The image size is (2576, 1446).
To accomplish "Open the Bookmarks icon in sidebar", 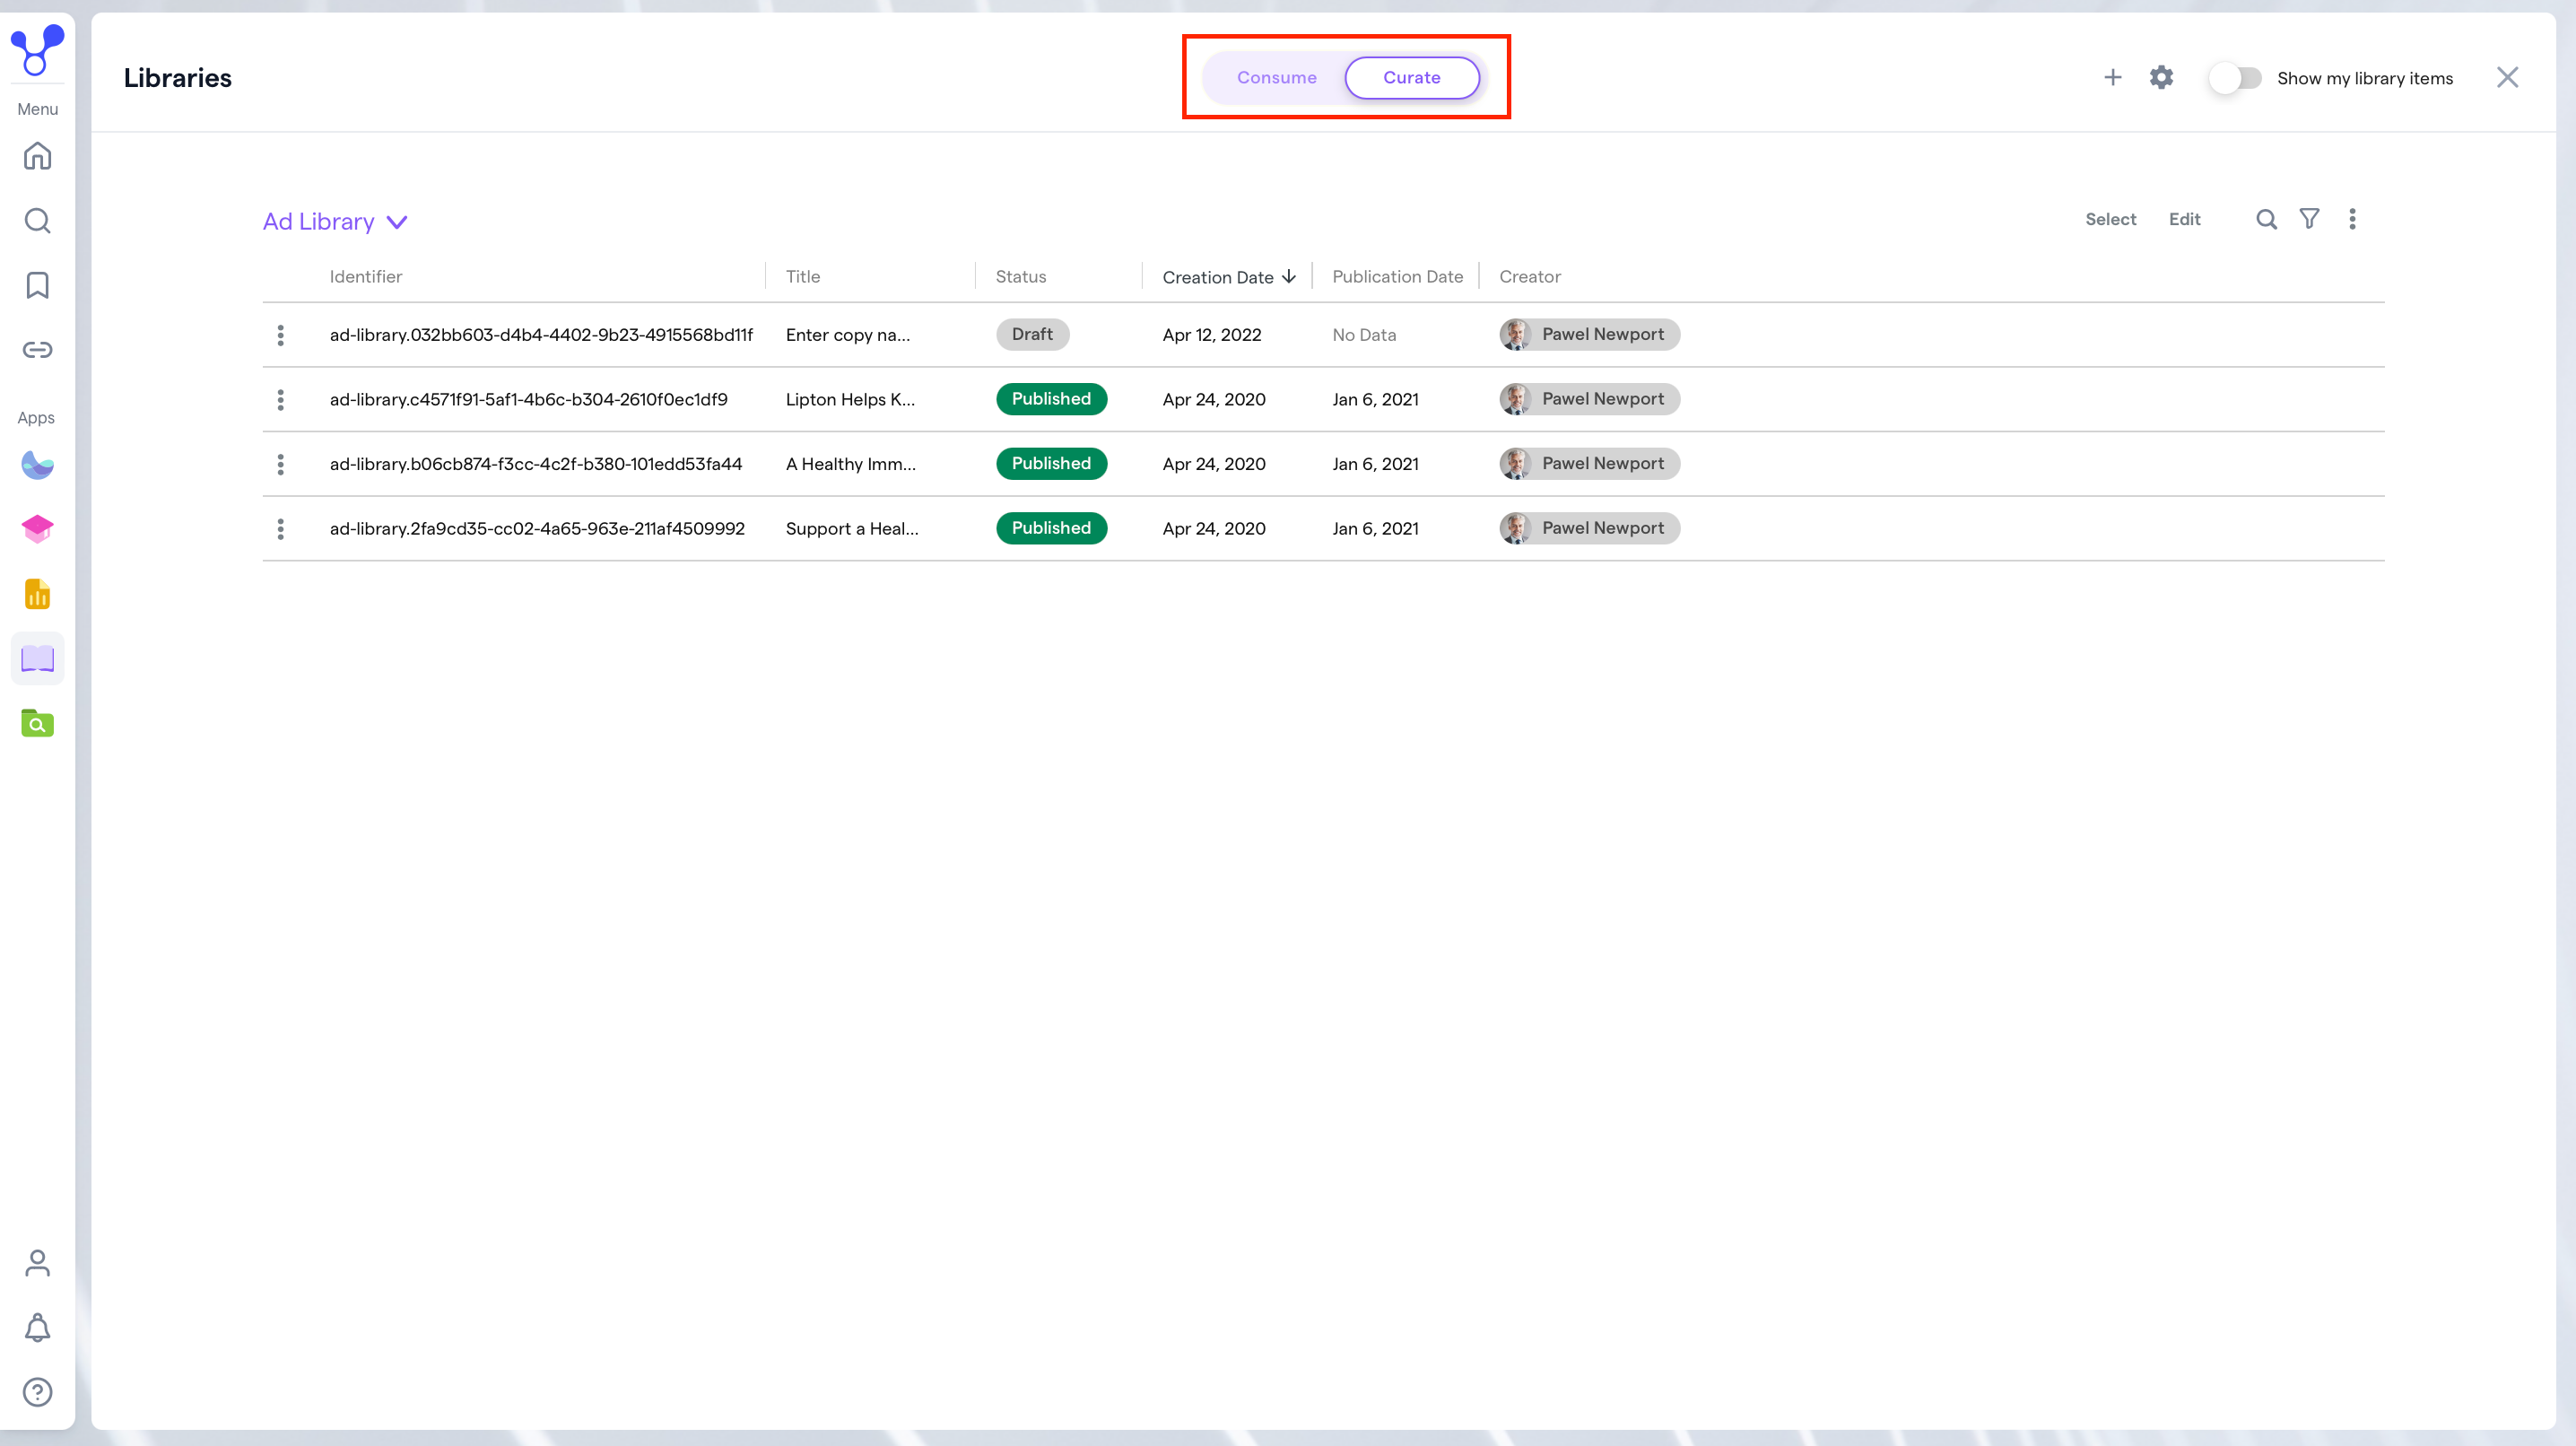I will pos(37,285).
